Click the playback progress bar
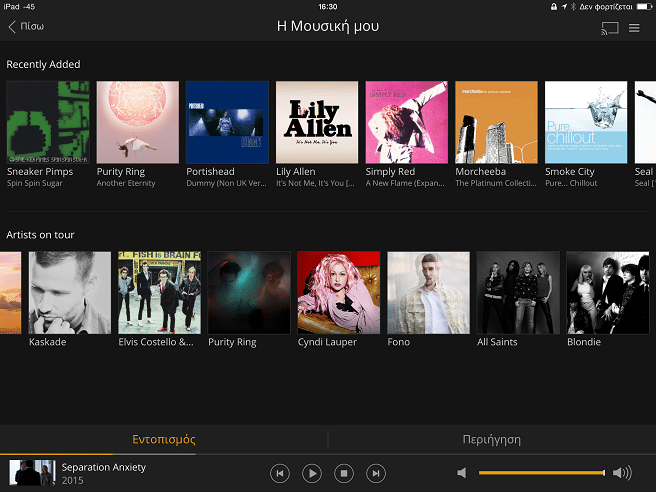Image resolution: width=656 pixels, height=492 pixels. point(328,454)
